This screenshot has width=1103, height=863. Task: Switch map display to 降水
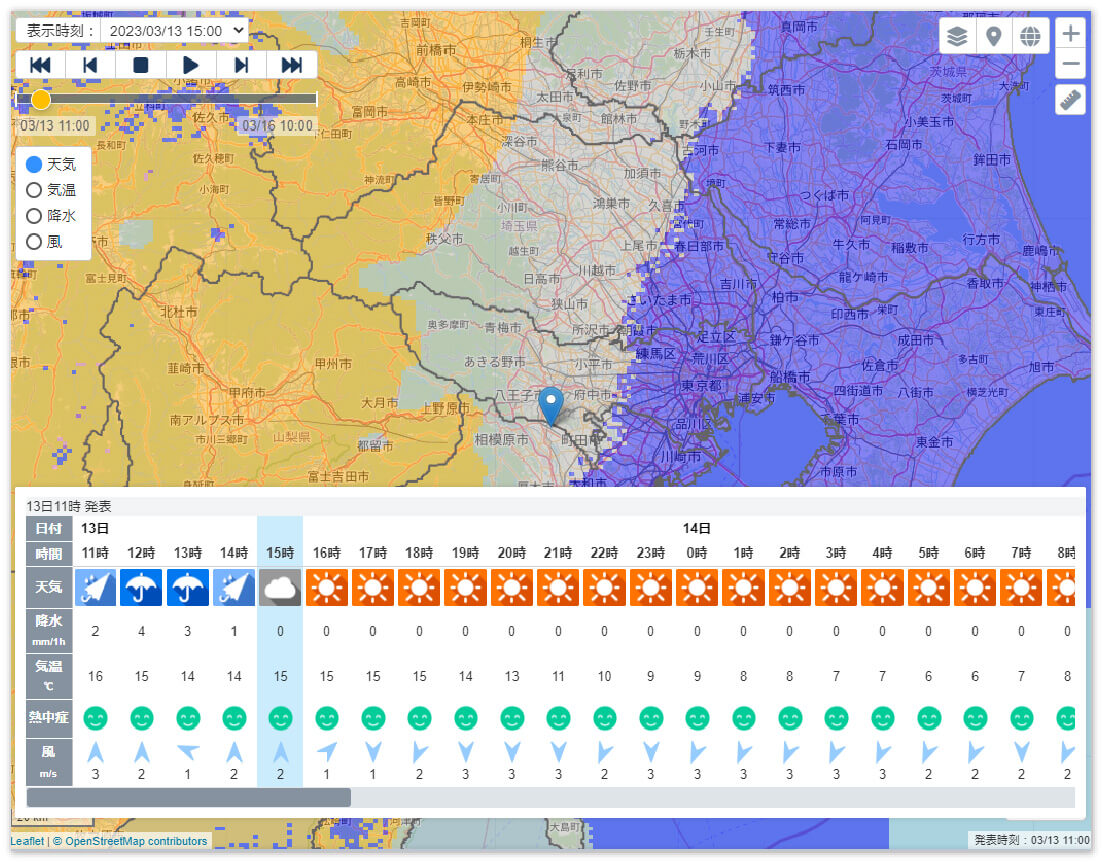click(34, 216)
